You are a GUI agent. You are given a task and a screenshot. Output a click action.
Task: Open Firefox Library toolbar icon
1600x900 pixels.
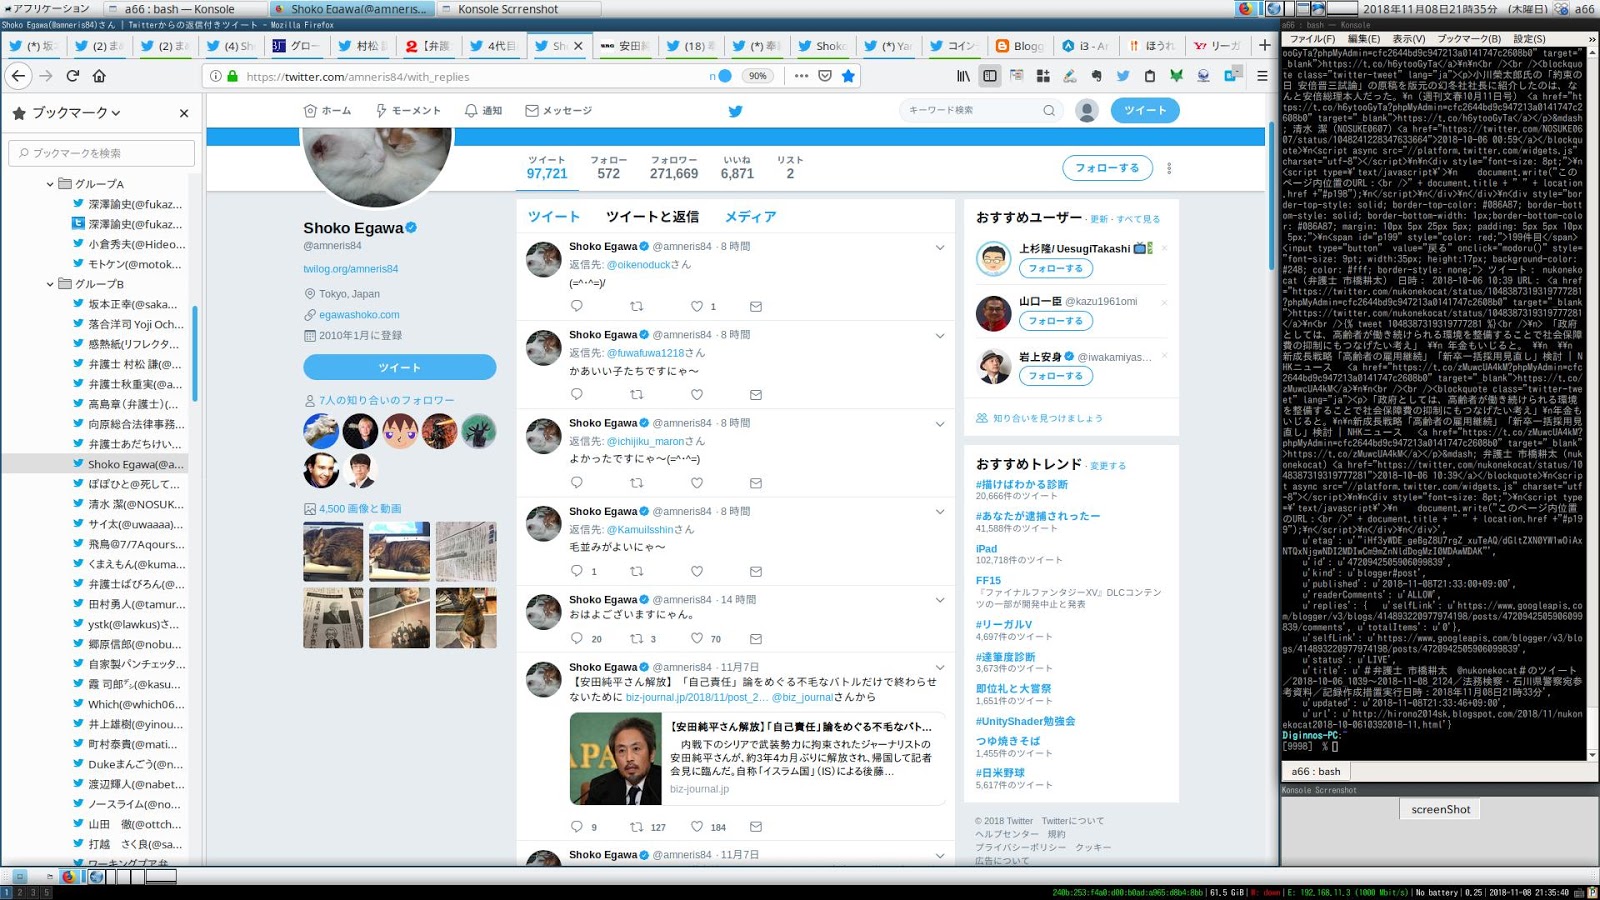click(963, 76)
